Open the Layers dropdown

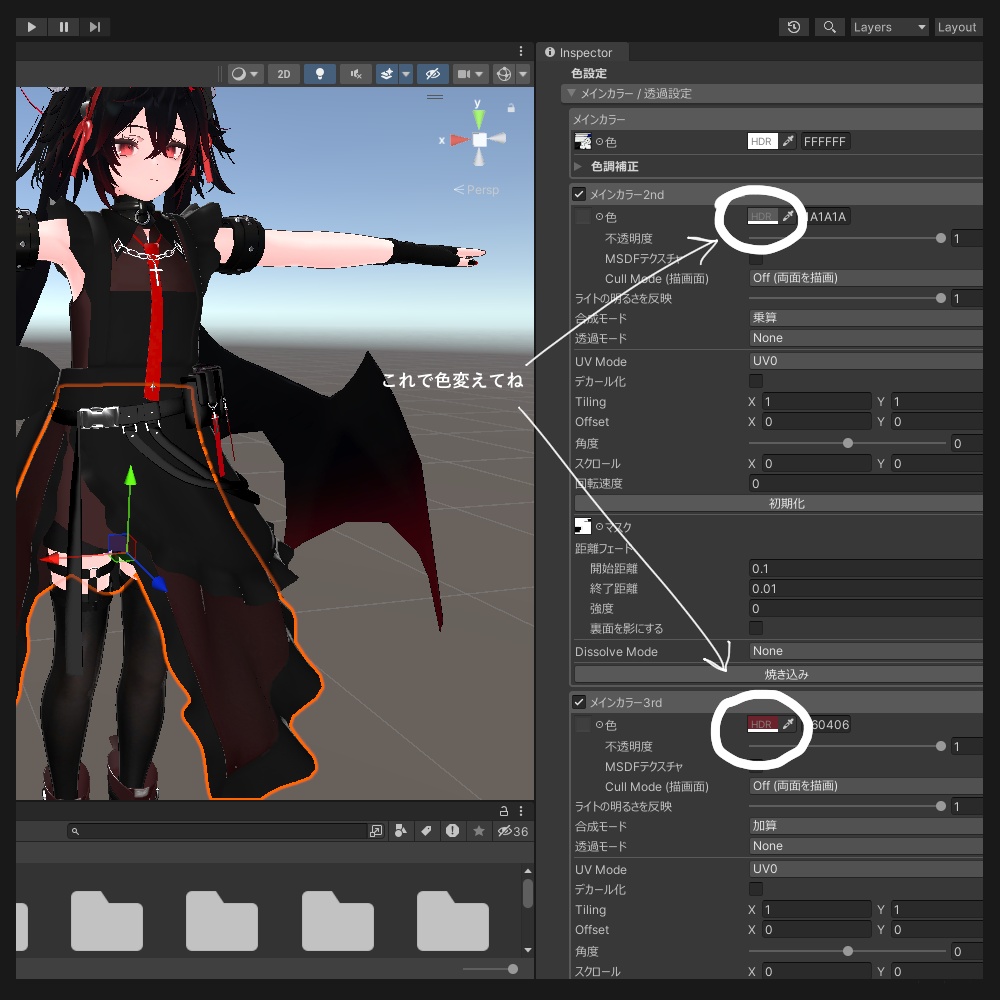tap(890, 27)
